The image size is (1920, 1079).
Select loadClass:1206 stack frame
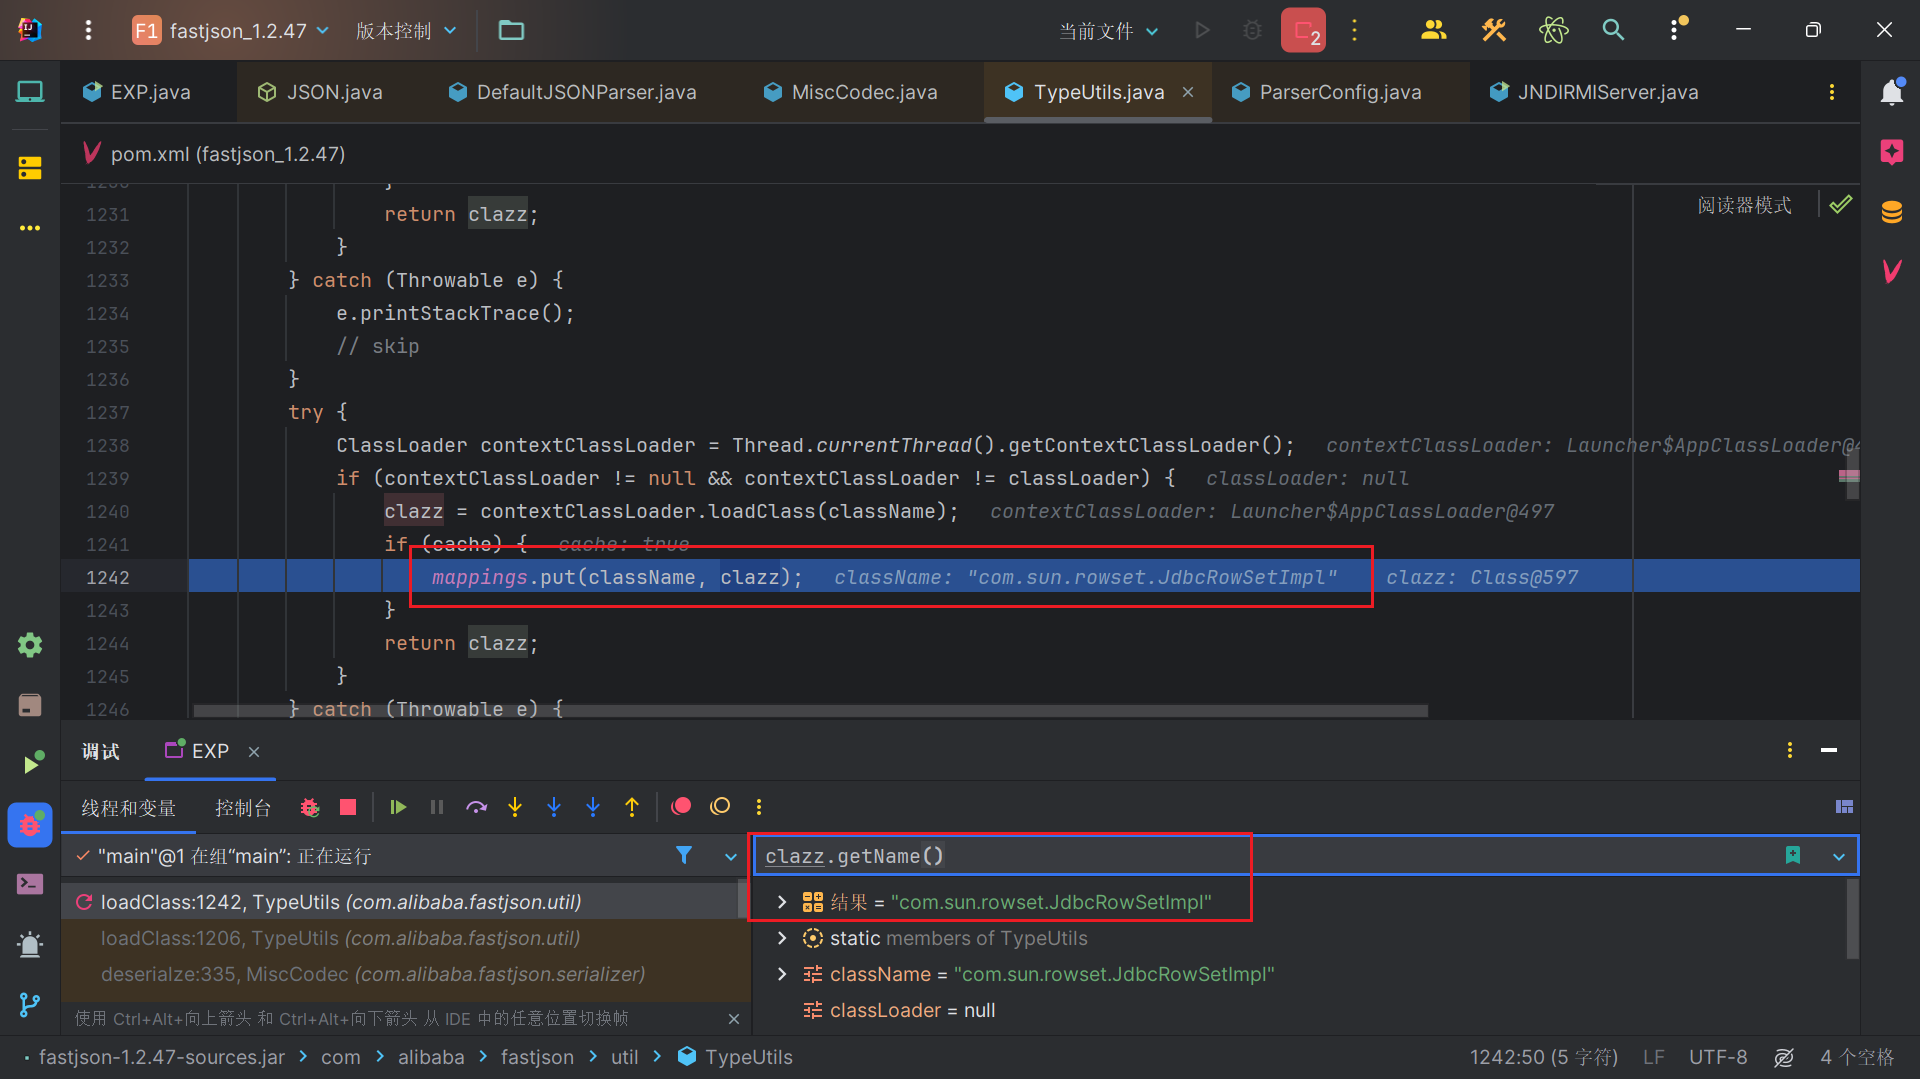(406, 938)
